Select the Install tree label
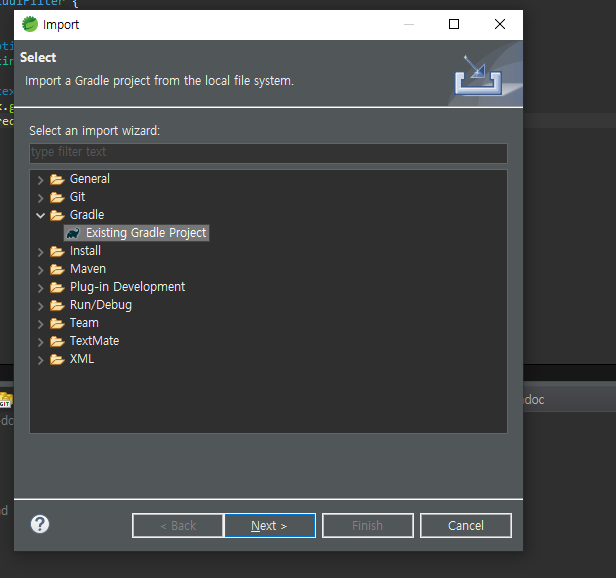 coord(85,251)
